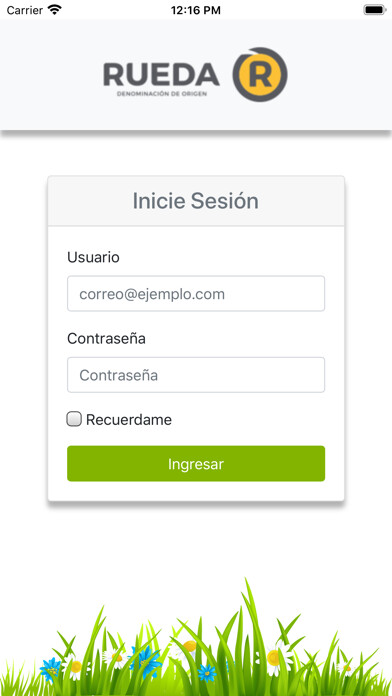The image size is (392, 696).
Task: Tap the small blue flower near center bottom
Action: [x=207, y=673]
